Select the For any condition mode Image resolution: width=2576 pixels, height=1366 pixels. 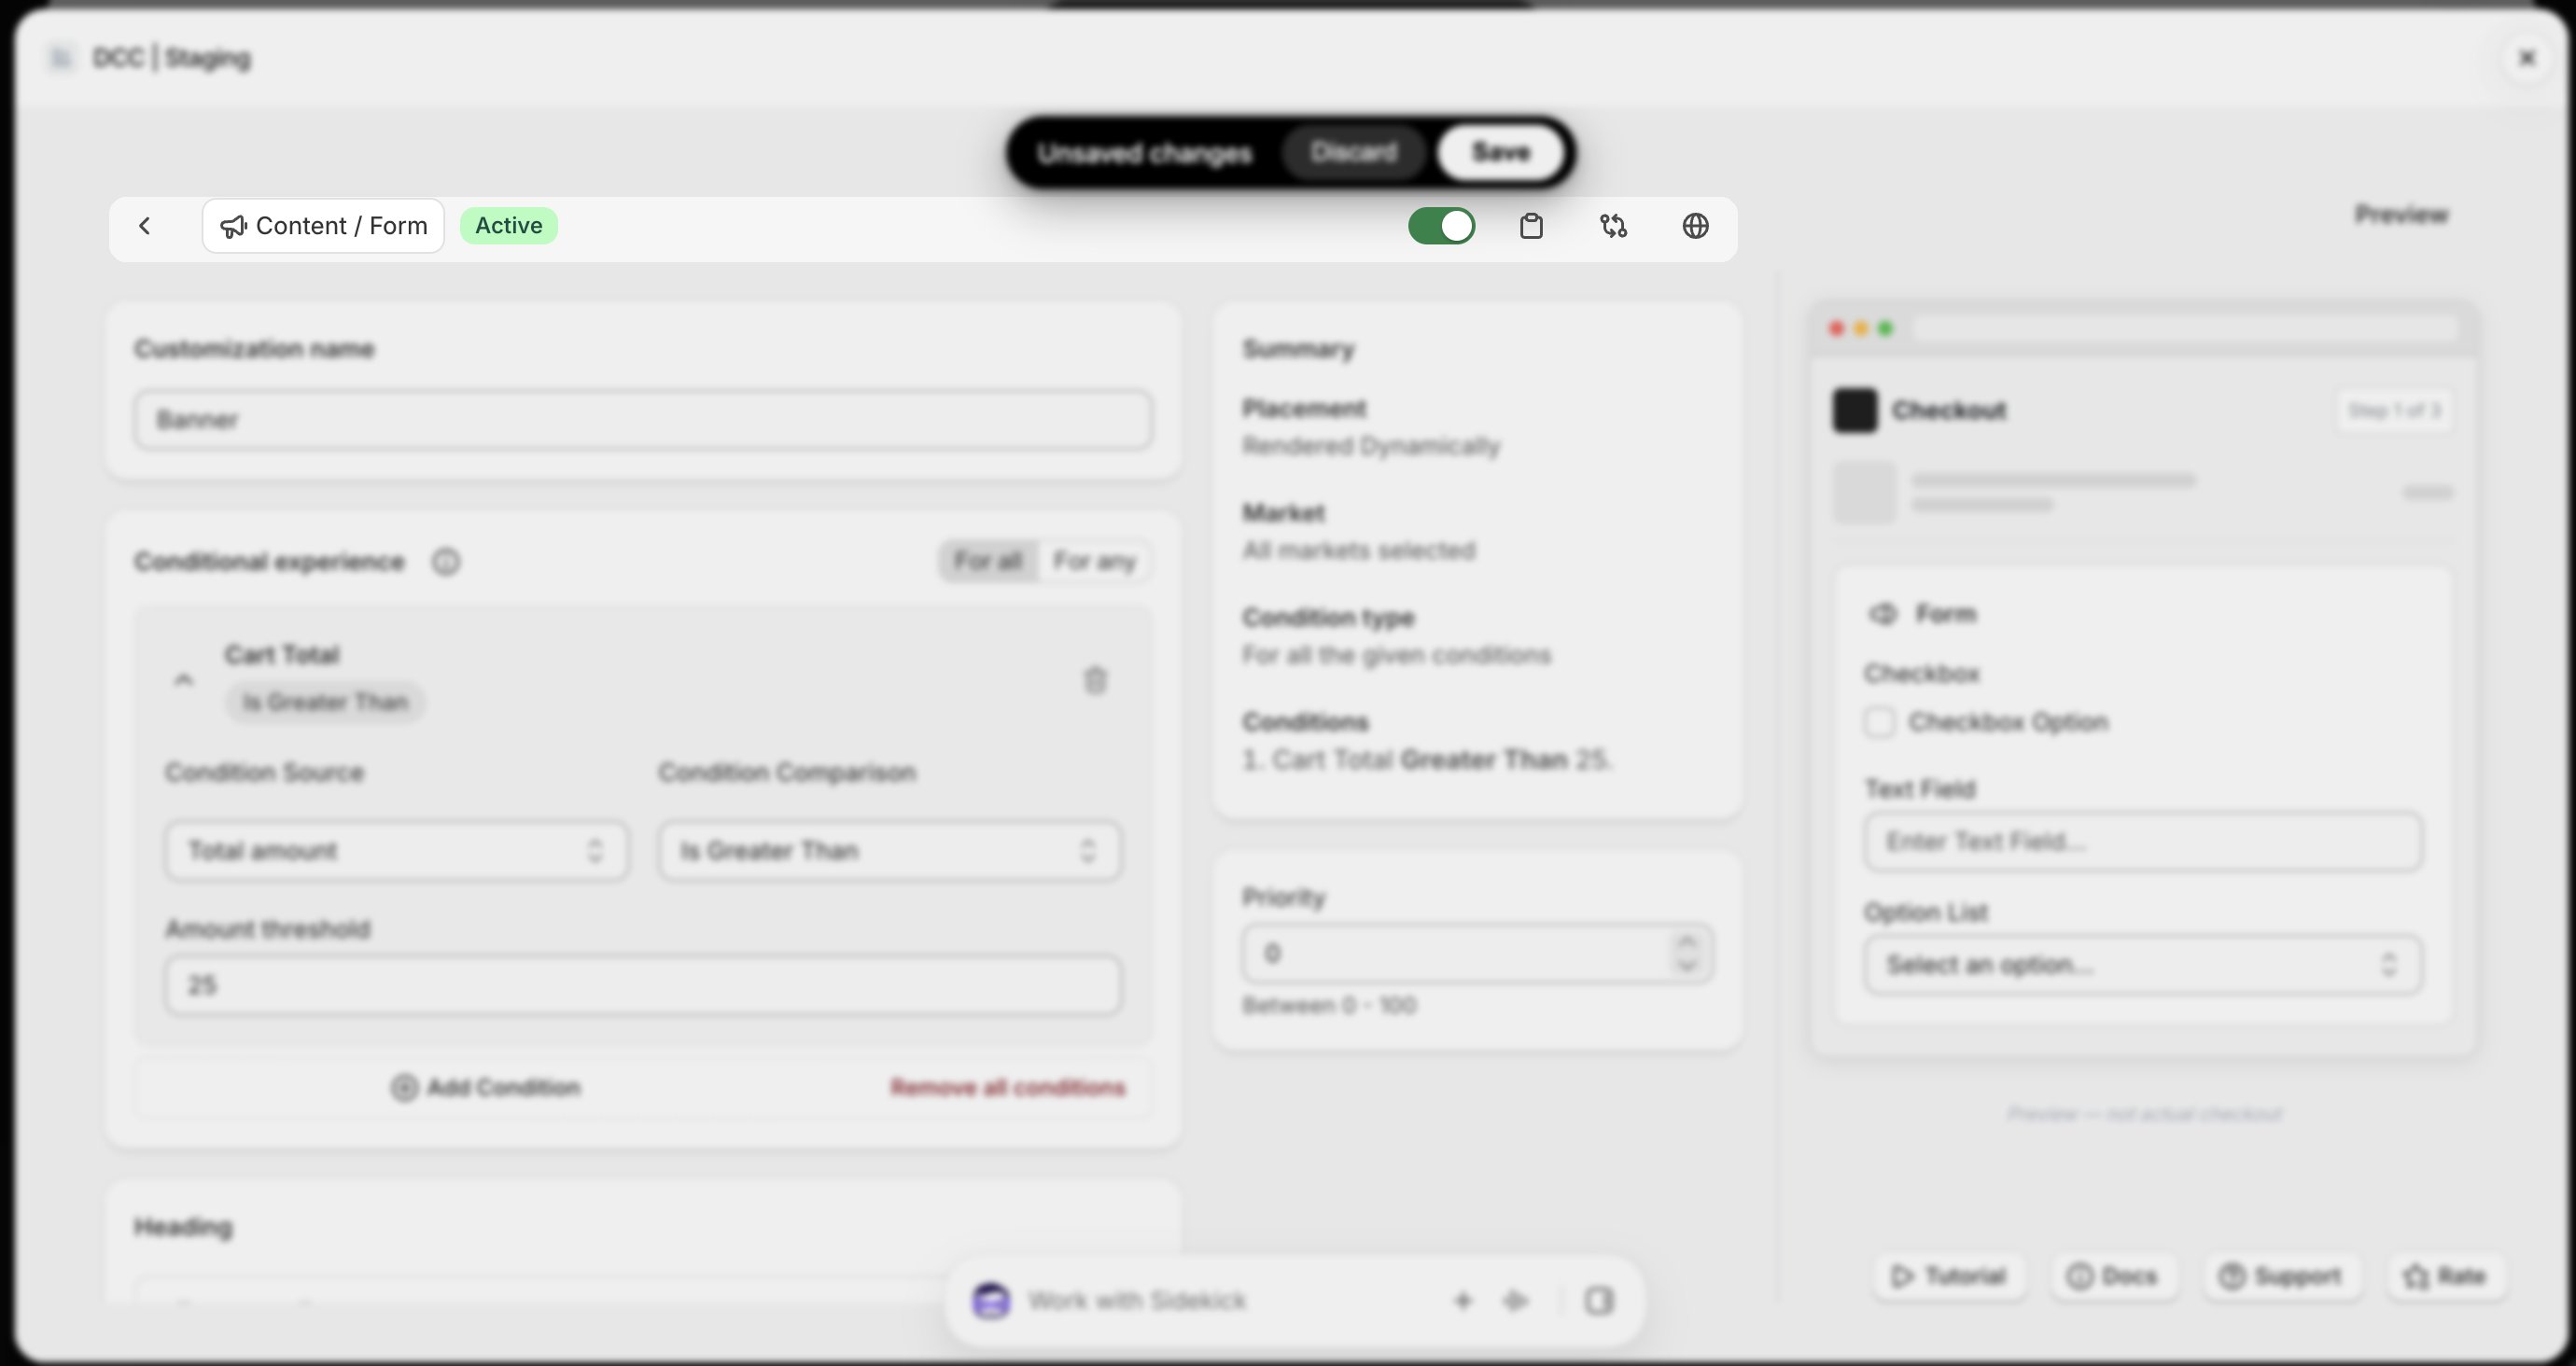1094,561
